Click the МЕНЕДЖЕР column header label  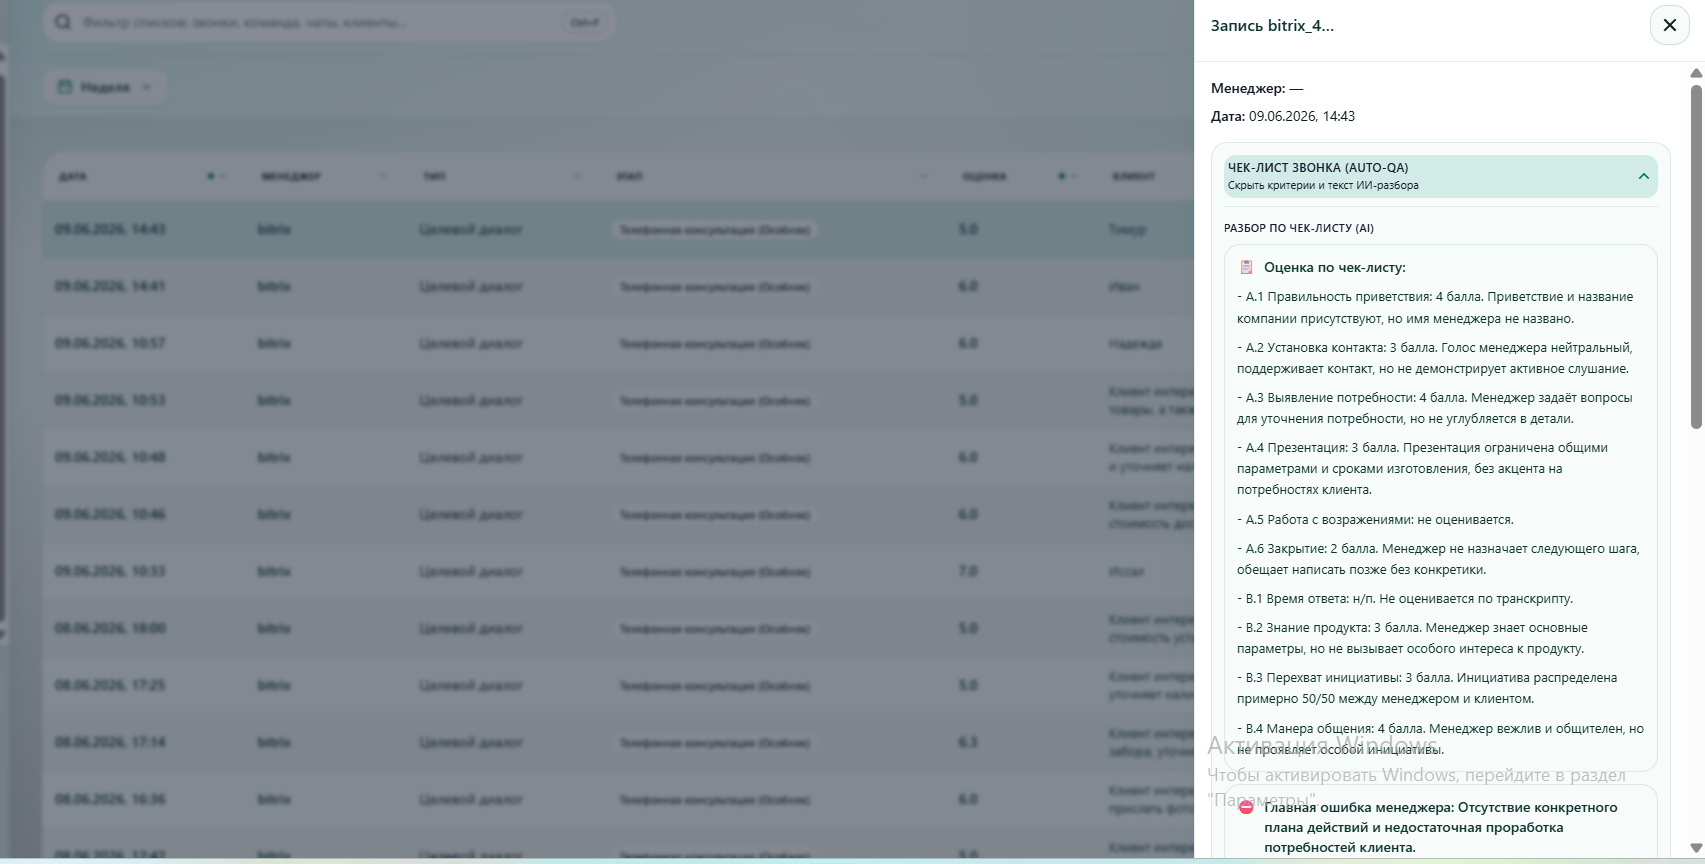291,176
